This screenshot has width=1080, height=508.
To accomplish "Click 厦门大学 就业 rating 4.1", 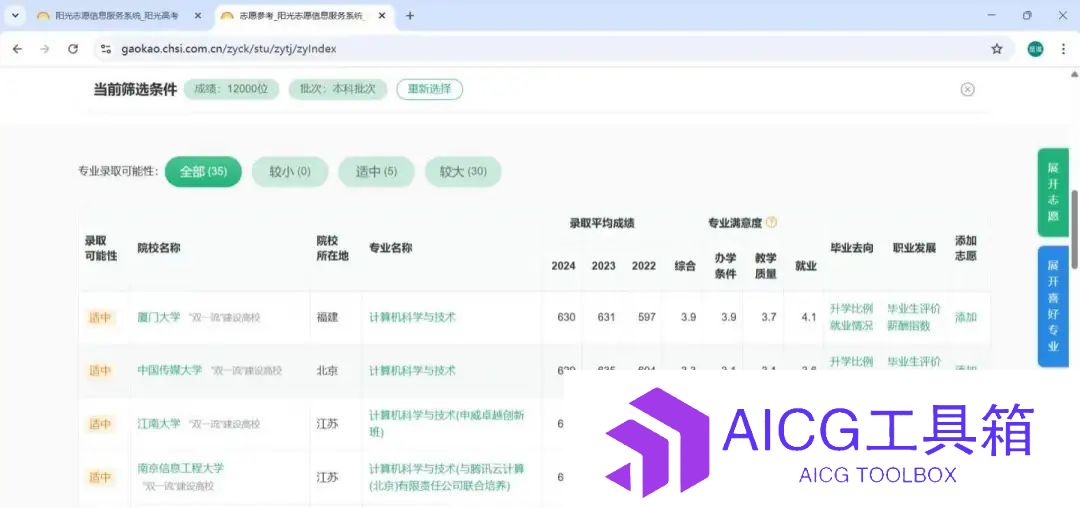I will tap(809, 317).
